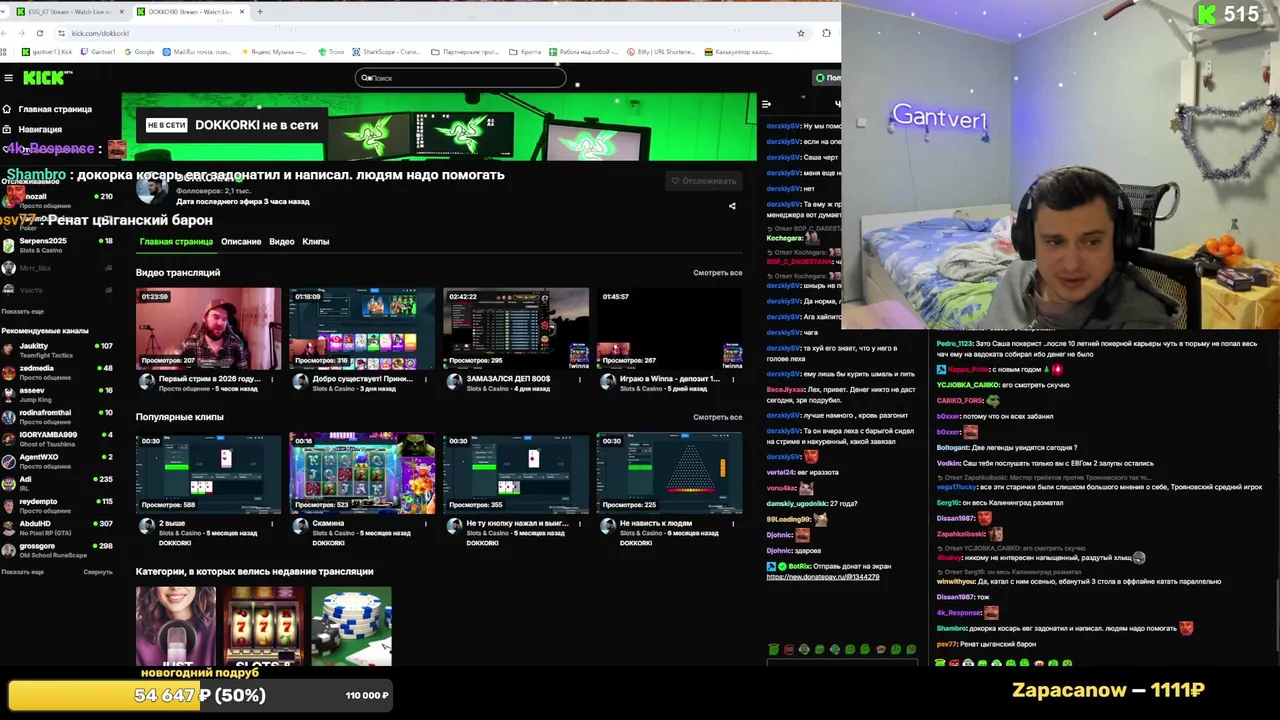Open options dots for 'Не нависть к людям' clip

[734, 523]
